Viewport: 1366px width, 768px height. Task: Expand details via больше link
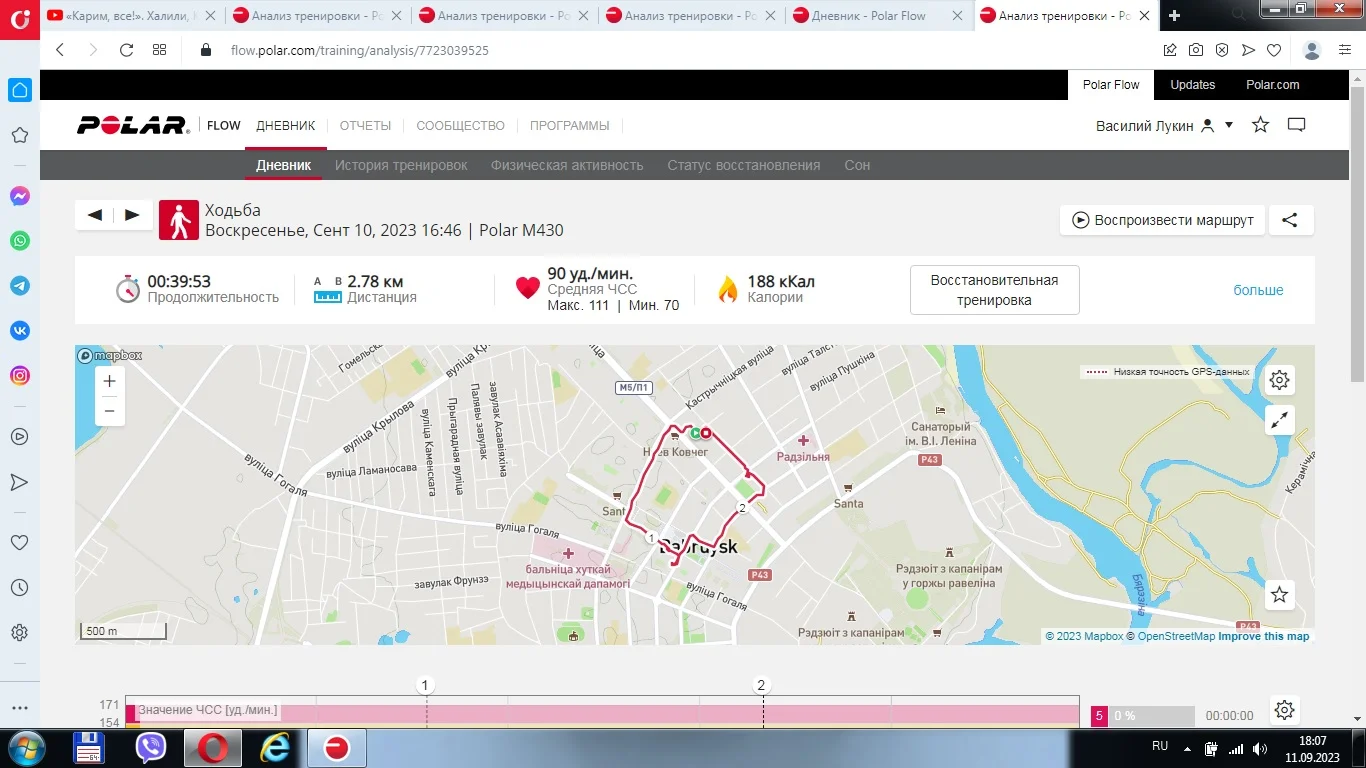click(1258, 290)
